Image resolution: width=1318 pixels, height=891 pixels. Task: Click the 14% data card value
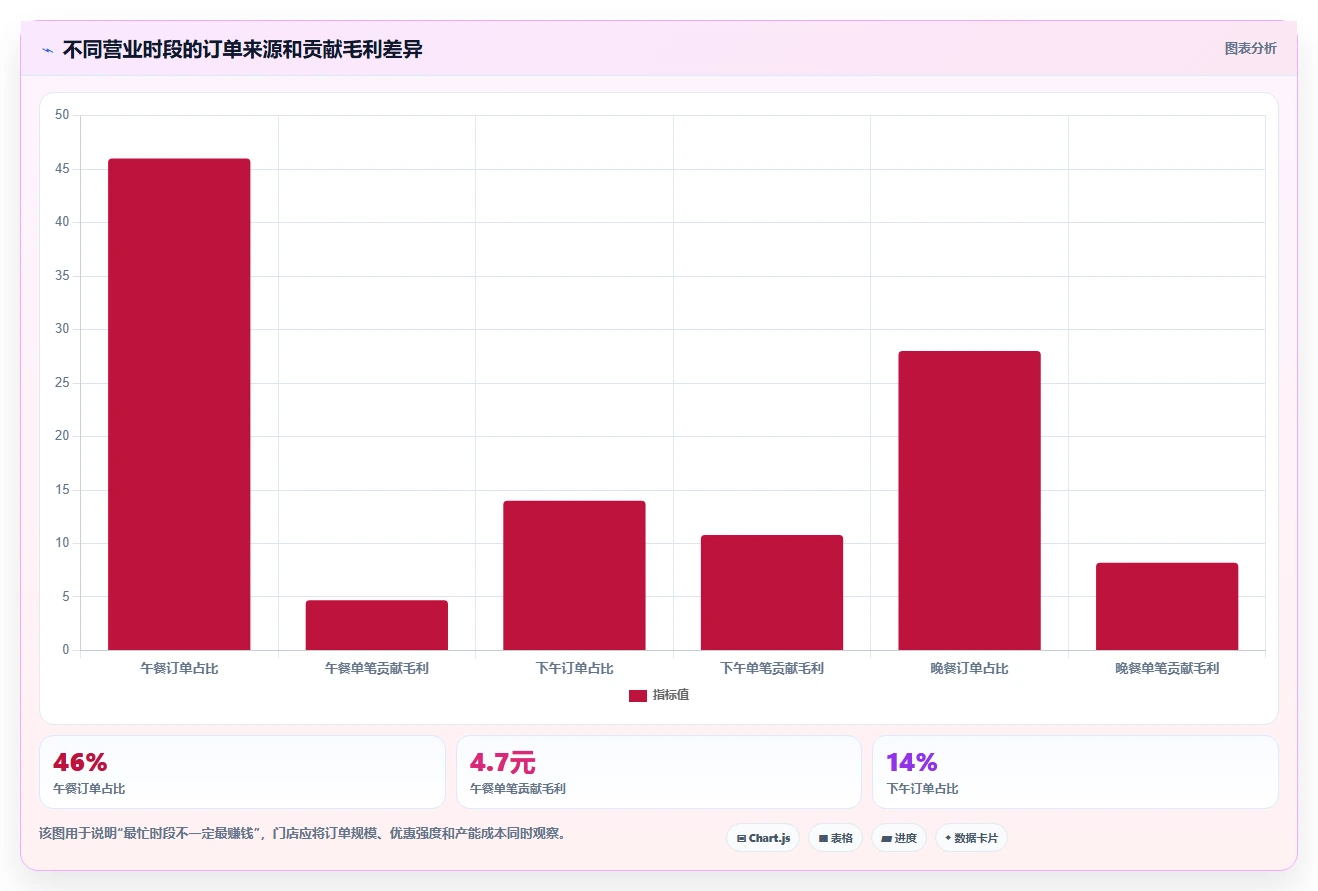click(x=912, y=762)
